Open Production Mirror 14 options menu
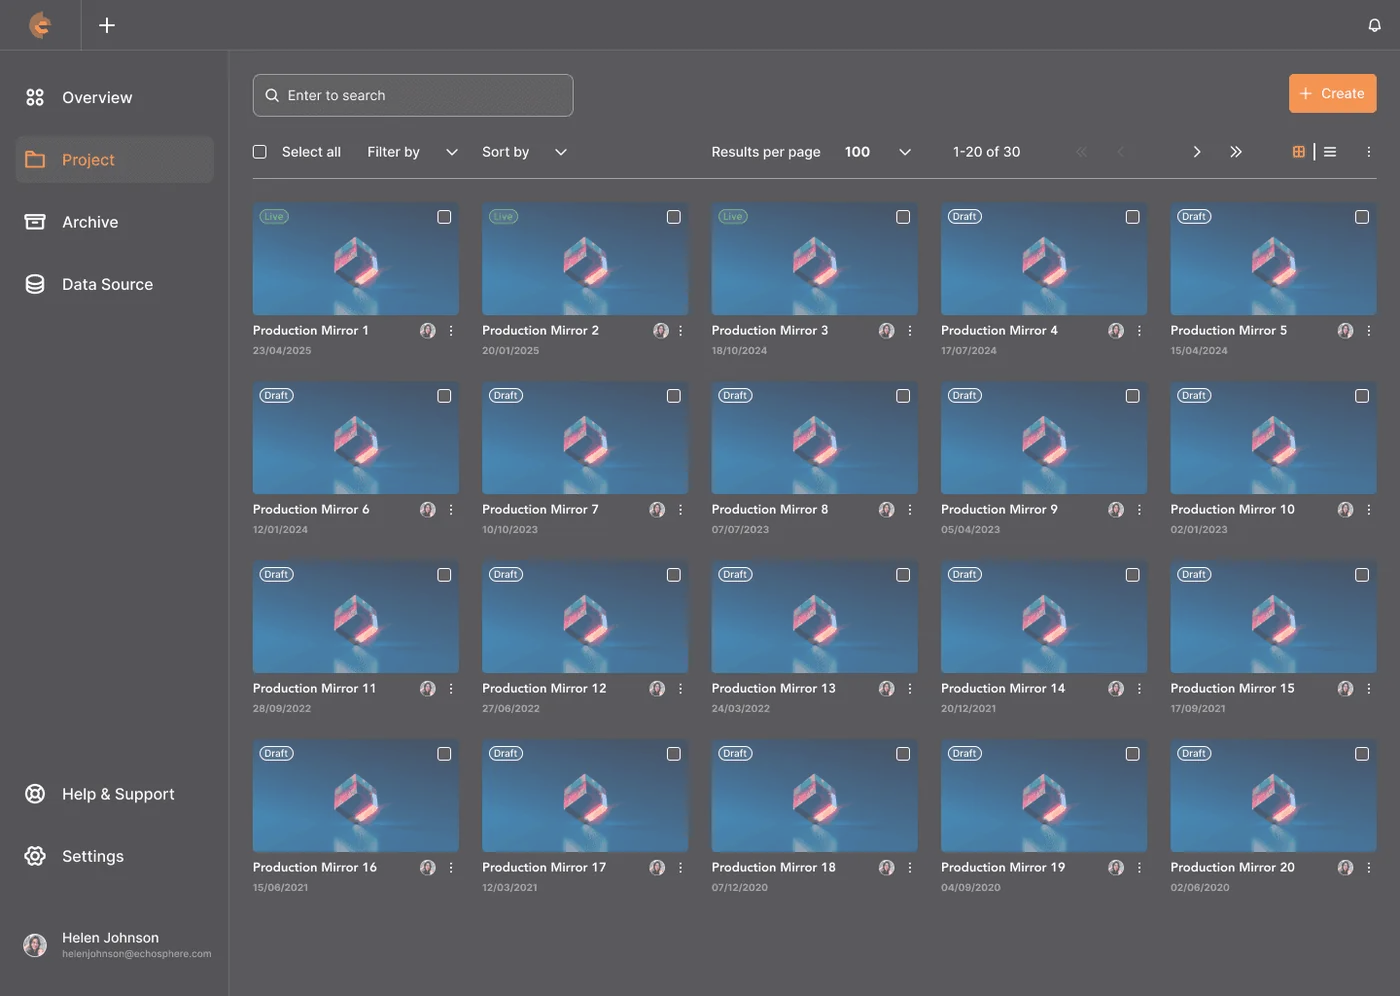The image size is (1400, 996). (x=1139, y=689)
